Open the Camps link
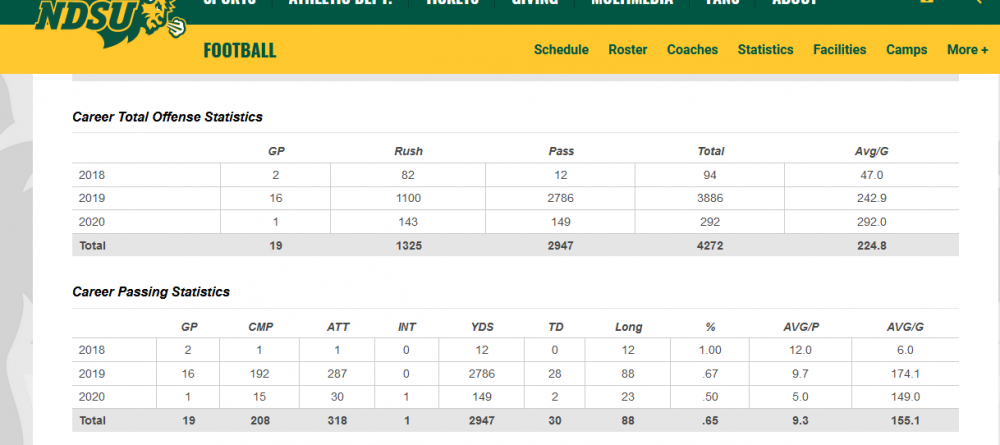 pos(906,50)
